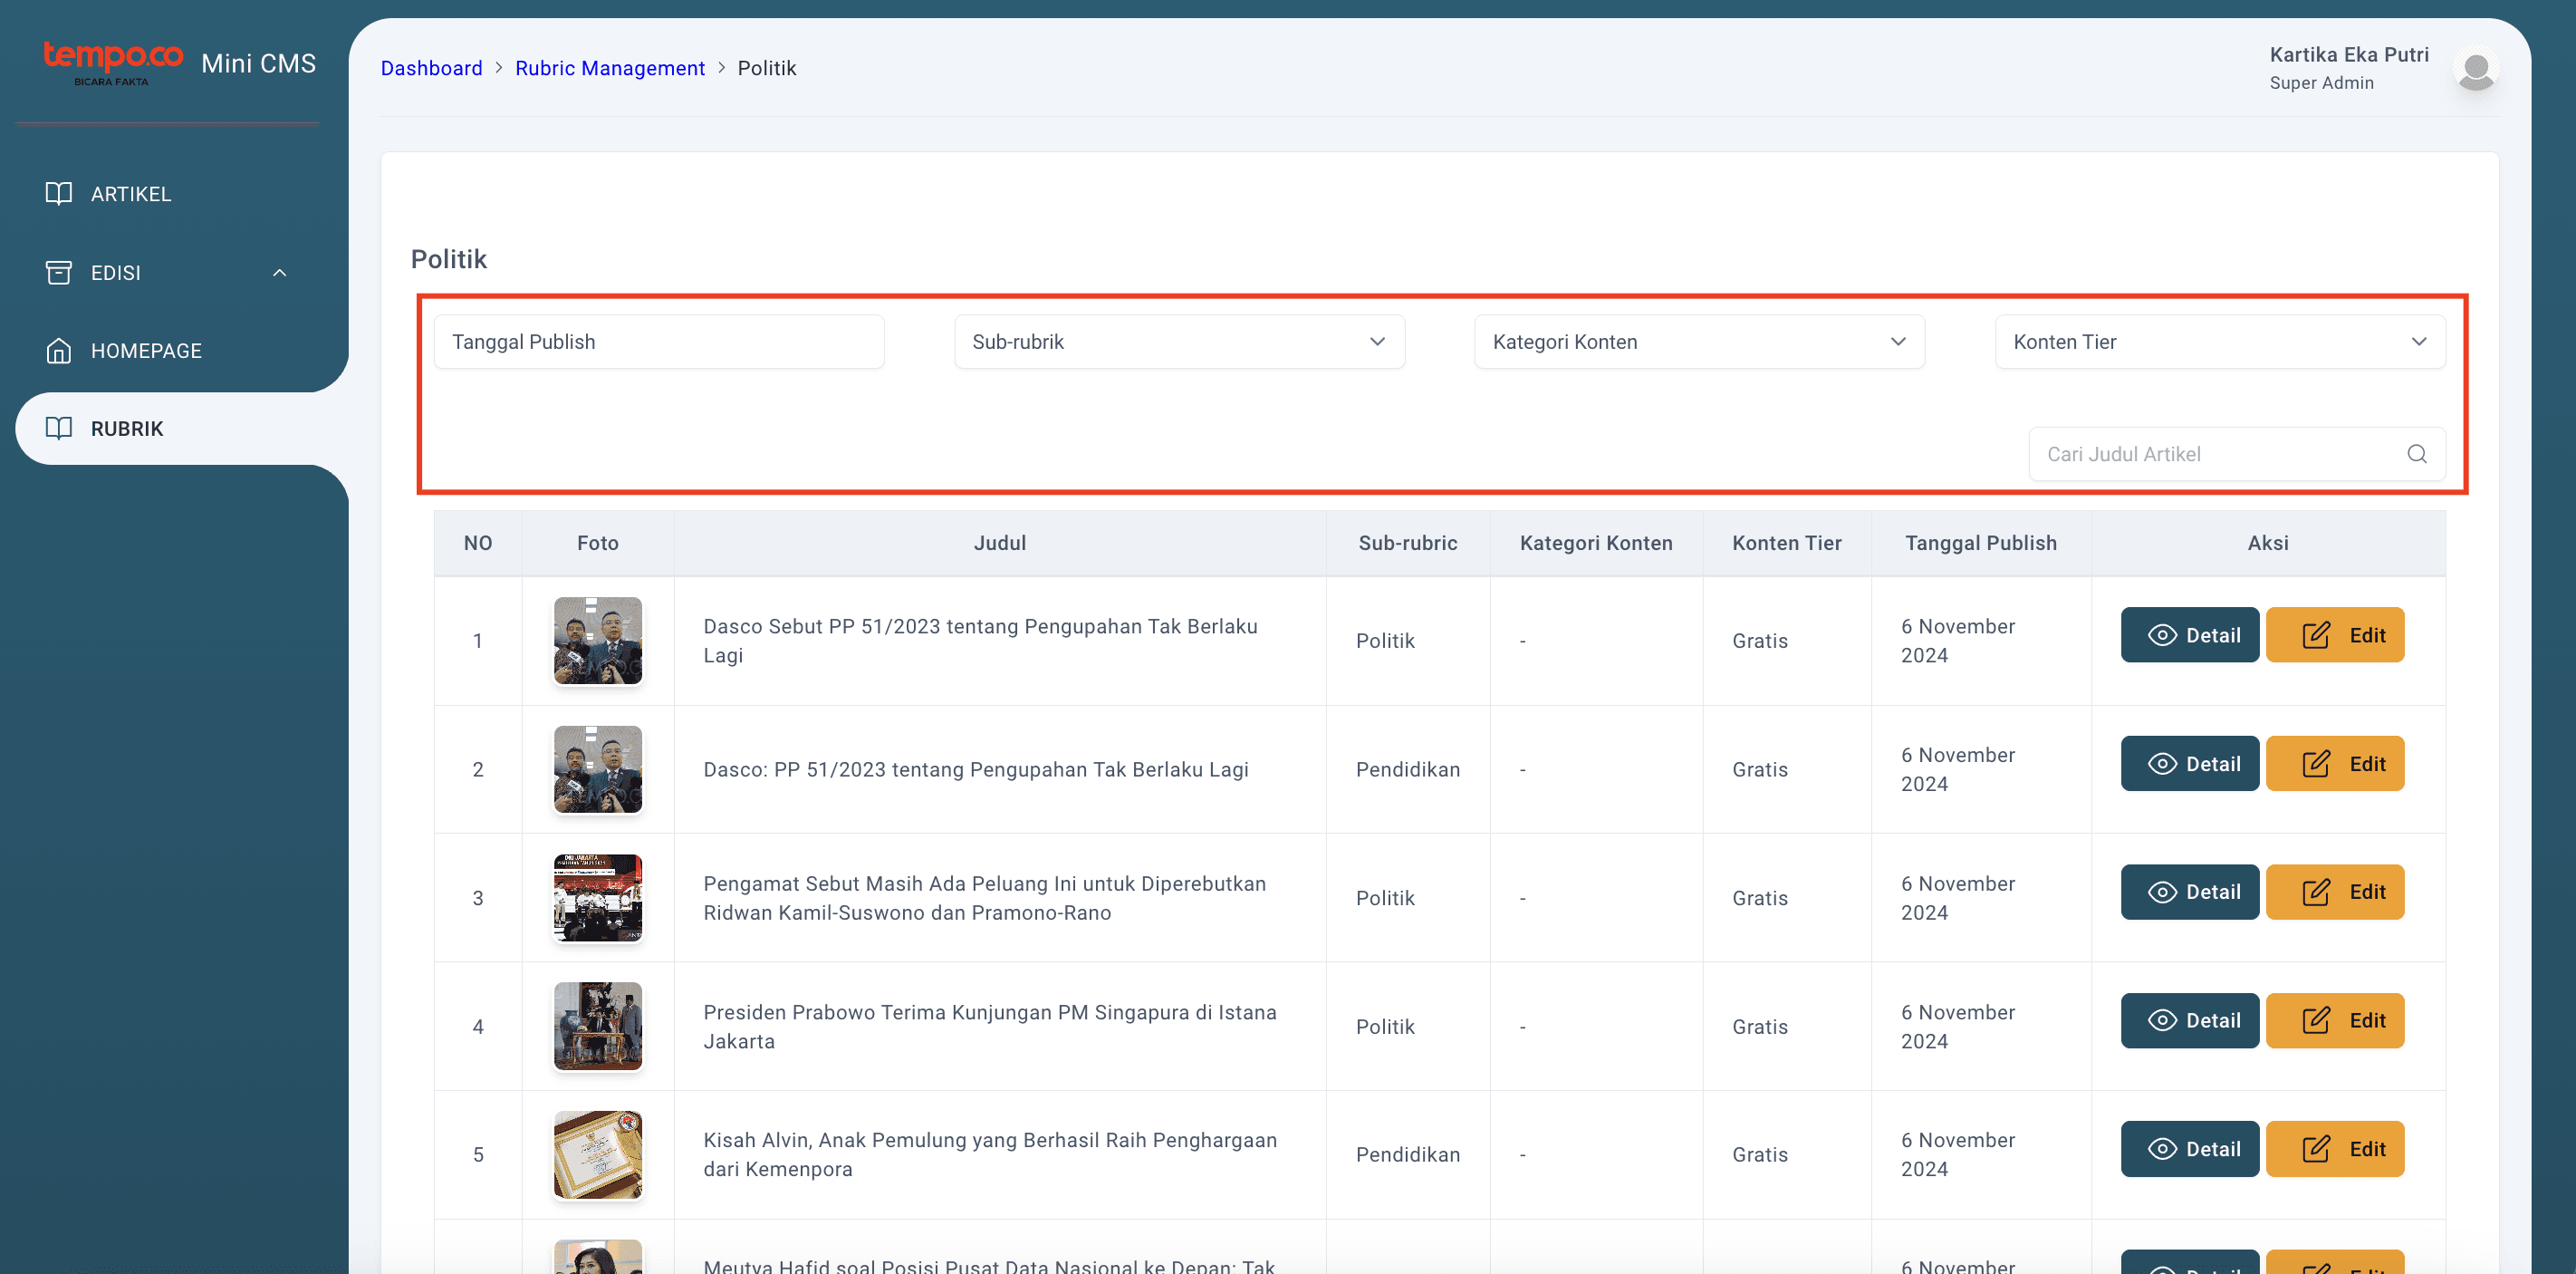Click the Kategori Konten column header
Screen dimensions: 2576x1274
pyautogui.click(x=1596, y=543)
